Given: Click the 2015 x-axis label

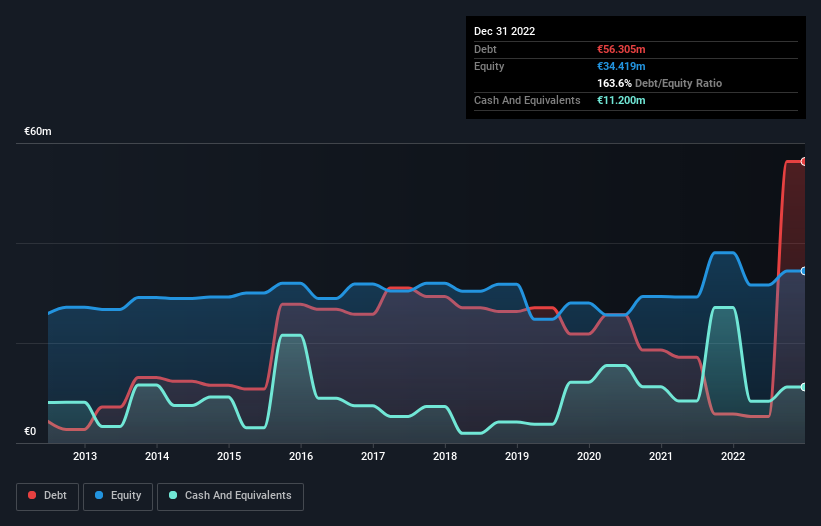Looking at the screenshot, I should click(x=229, y=456).
